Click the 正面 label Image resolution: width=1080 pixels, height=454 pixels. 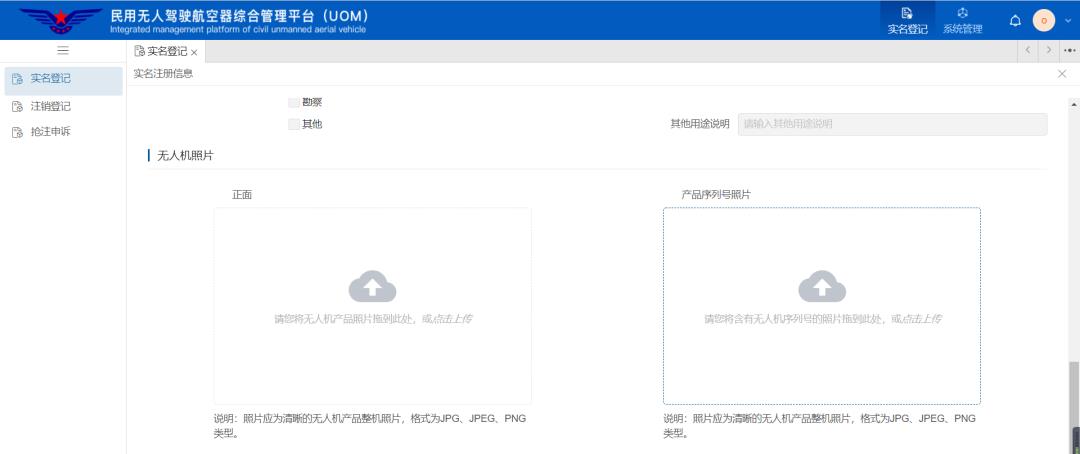242,195
